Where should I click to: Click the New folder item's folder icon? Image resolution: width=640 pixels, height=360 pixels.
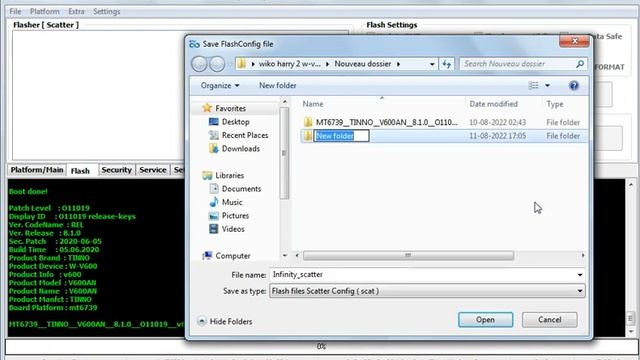point(308,136)
